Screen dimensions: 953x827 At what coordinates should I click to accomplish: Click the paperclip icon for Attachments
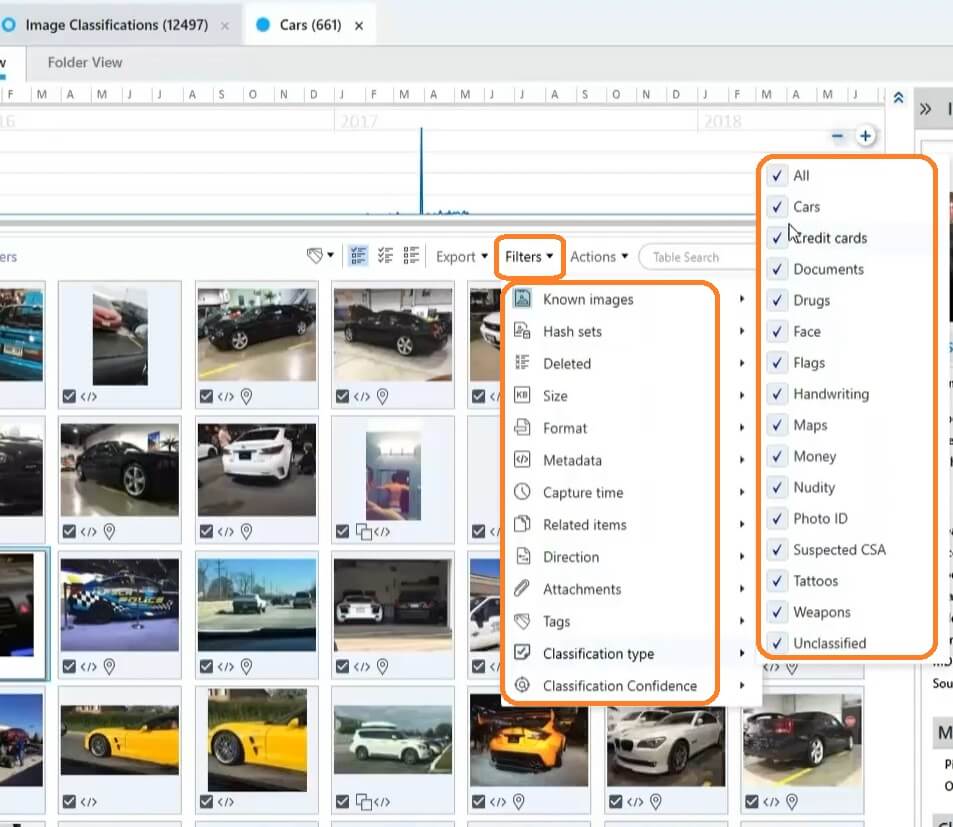click(522, 588)
